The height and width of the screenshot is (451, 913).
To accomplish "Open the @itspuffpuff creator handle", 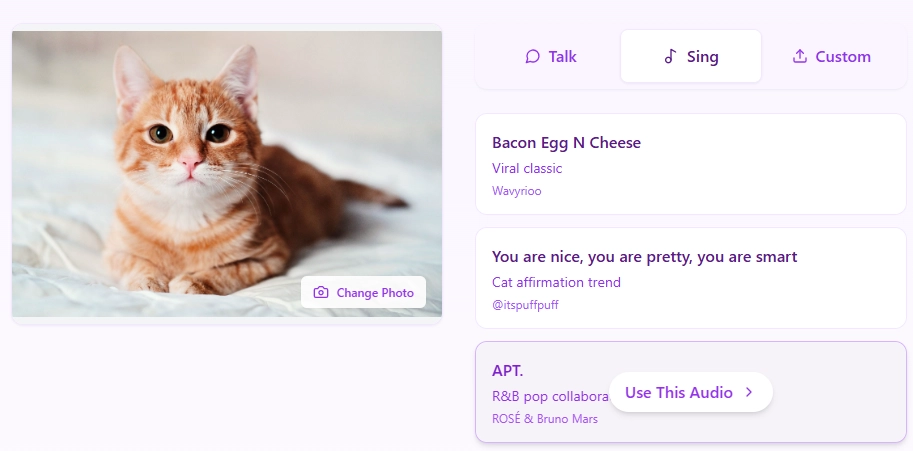I will pos(525,304).
